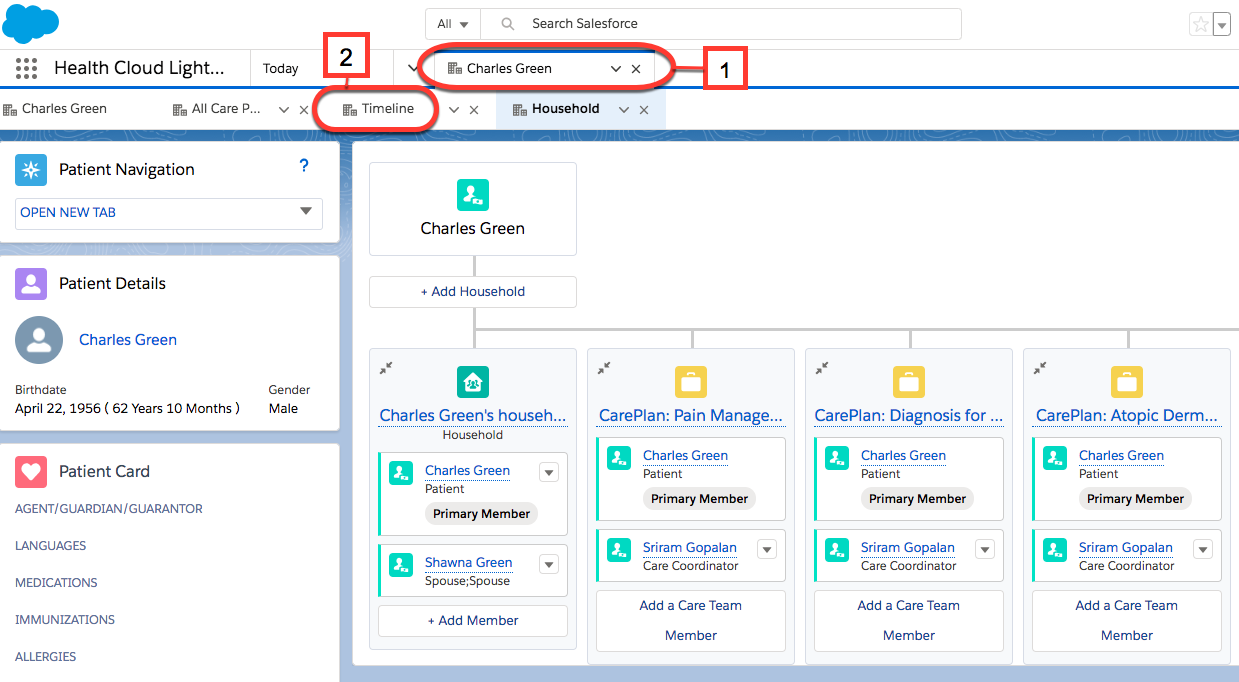Open Shawna Green's member actions dropdown

tap(548, 564)
